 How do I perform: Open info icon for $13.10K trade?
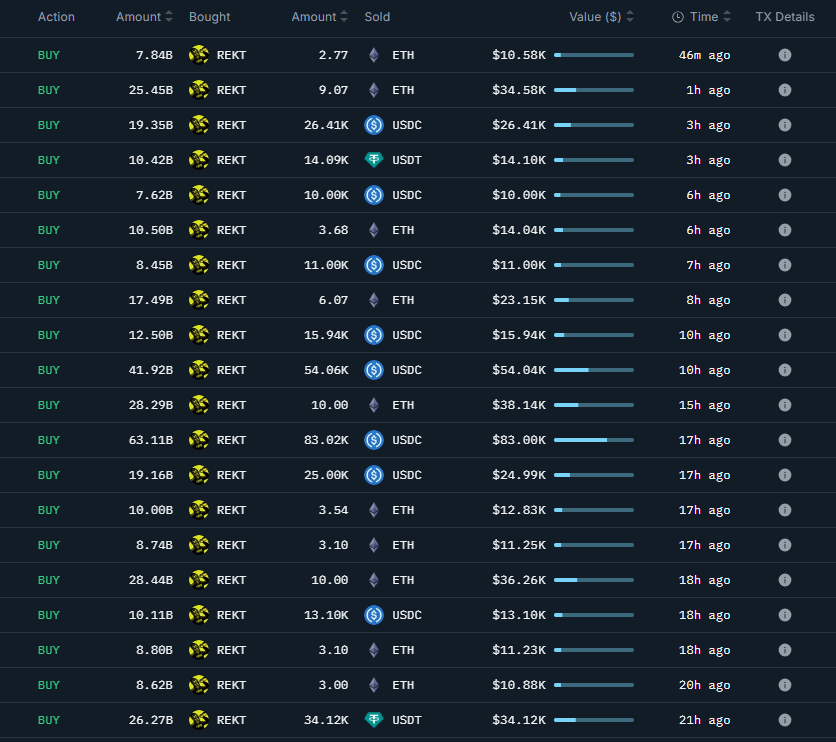point(784,615)
